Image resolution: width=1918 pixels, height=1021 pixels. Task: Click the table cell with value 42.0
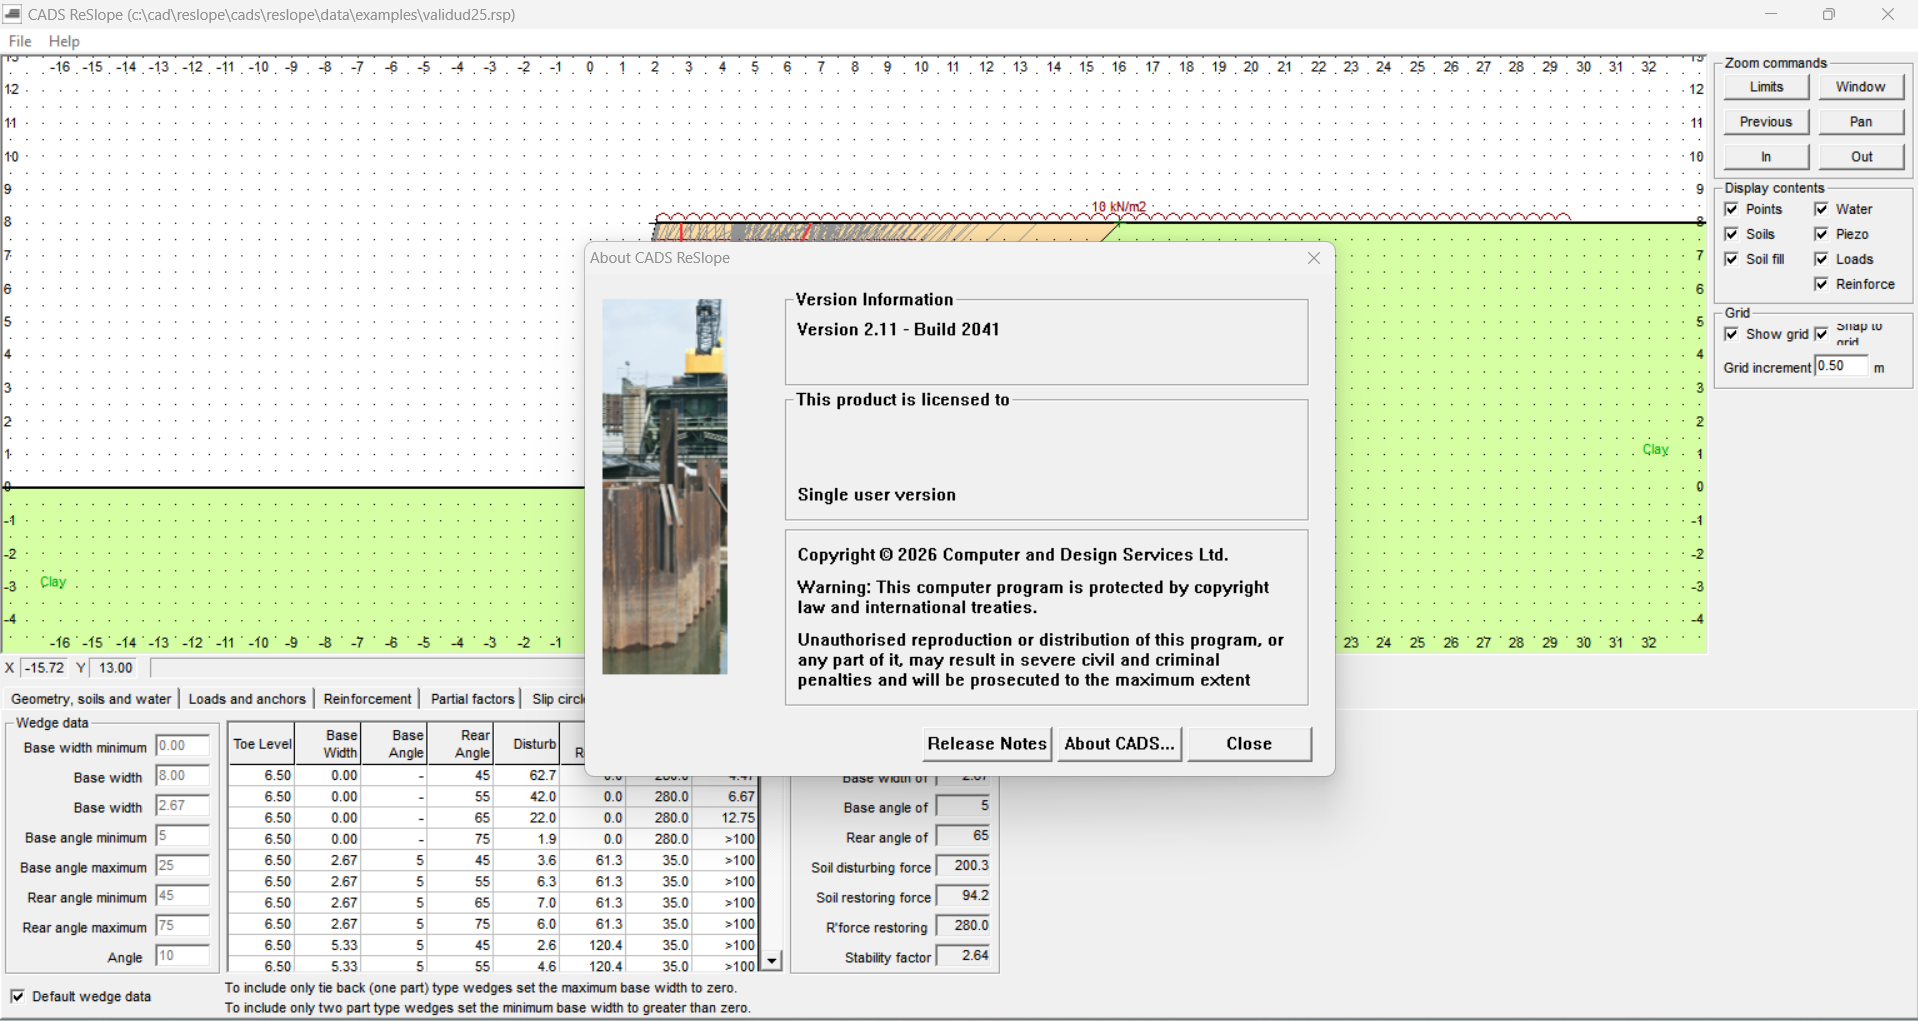(x=527, y=797)
